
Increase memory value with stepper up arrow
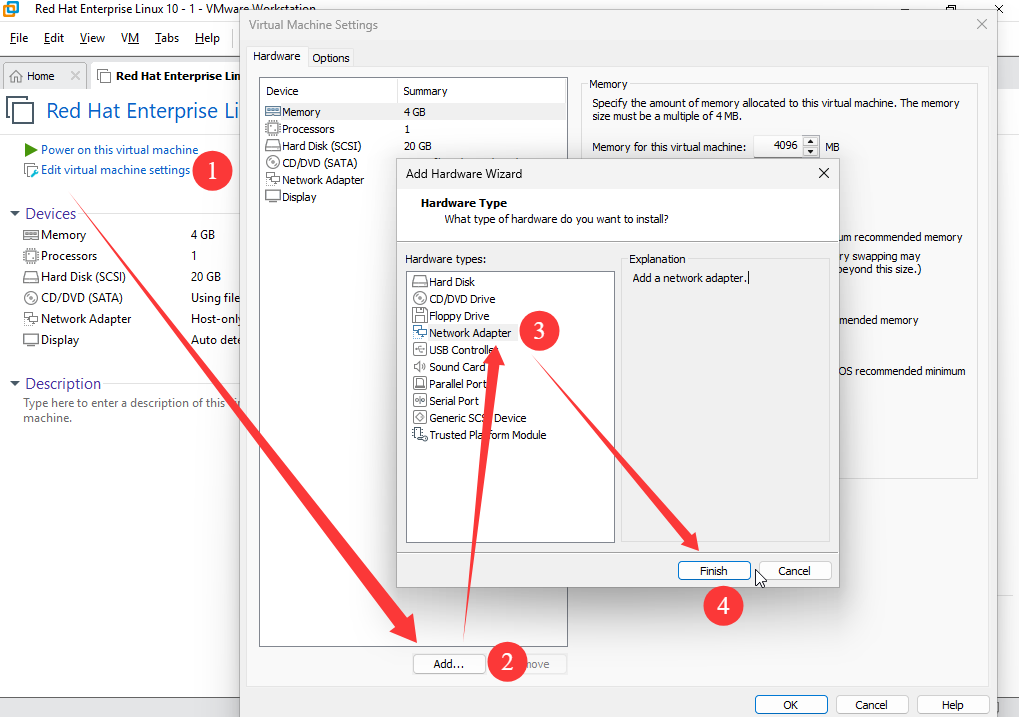[x=811, y=141]
